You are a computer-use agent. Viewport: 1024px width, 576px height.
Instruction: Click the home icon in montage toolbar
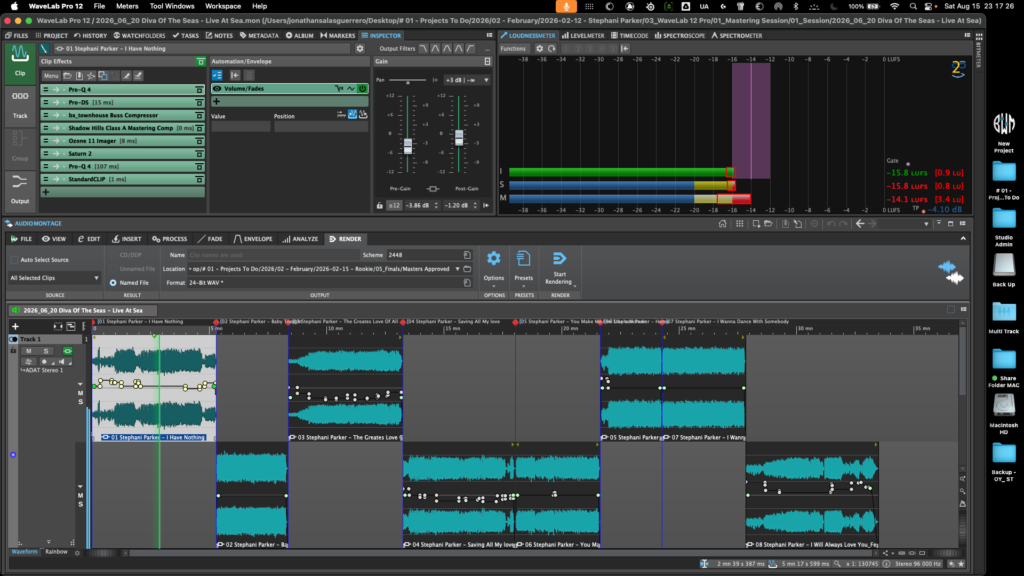[x=722, y=223]
